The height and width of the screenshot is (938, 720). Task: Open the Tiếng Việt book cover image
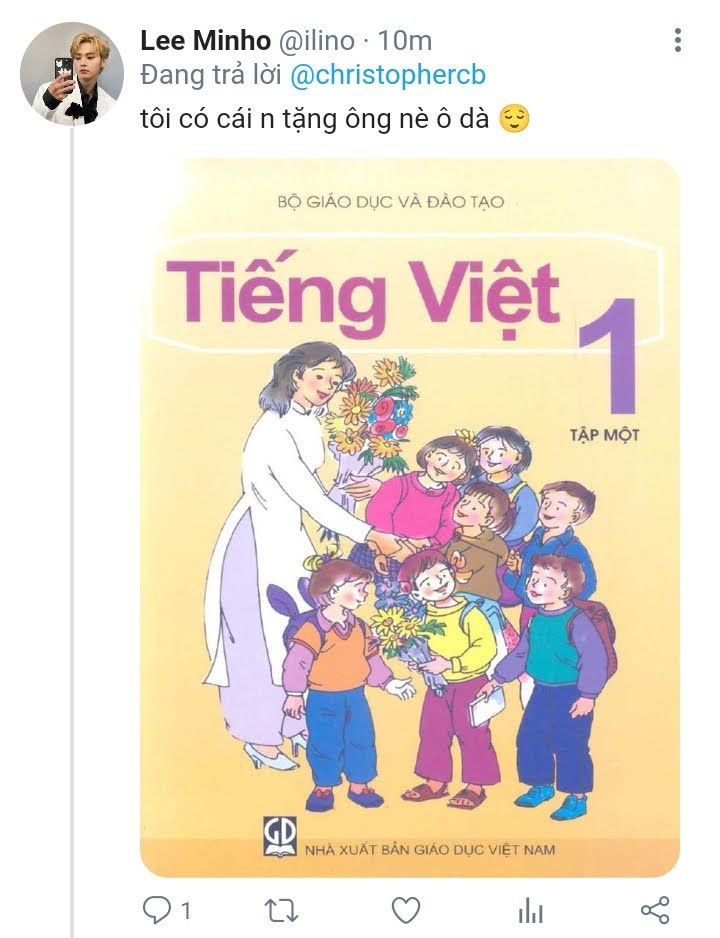410,517
